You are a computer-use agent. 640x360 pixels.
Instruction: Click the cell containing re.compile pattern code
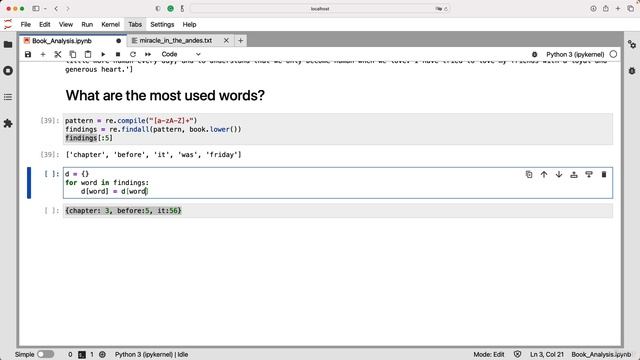(338, 129)
